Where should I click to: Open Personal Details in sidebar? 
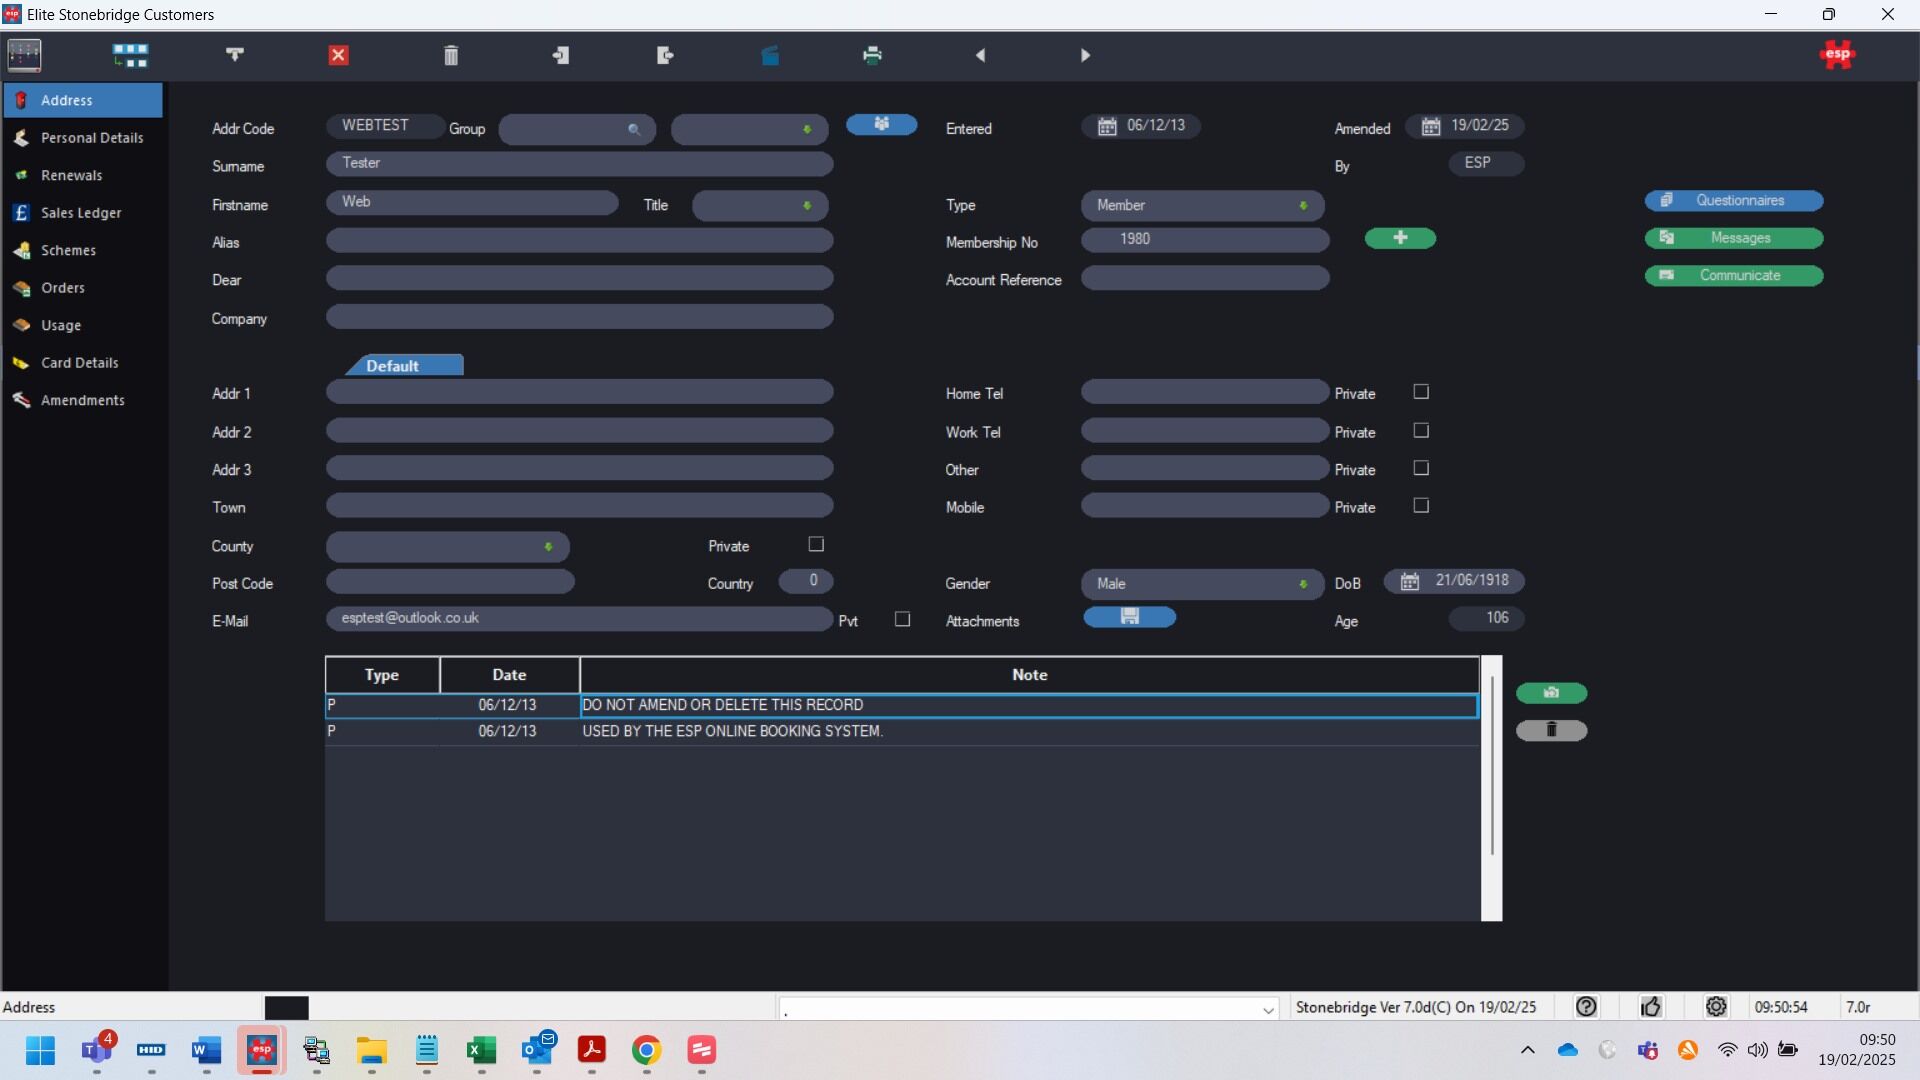(x=92, y=138)
